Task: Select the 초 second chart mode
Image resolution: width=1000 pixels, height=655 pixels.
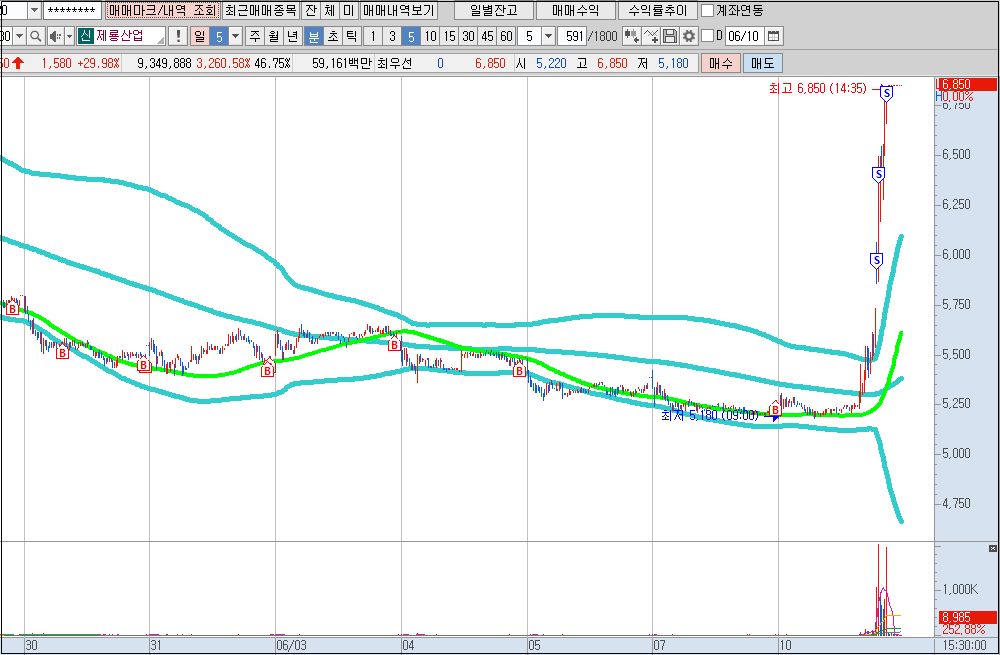Action: pyautogui.click(x=333, y=36)
